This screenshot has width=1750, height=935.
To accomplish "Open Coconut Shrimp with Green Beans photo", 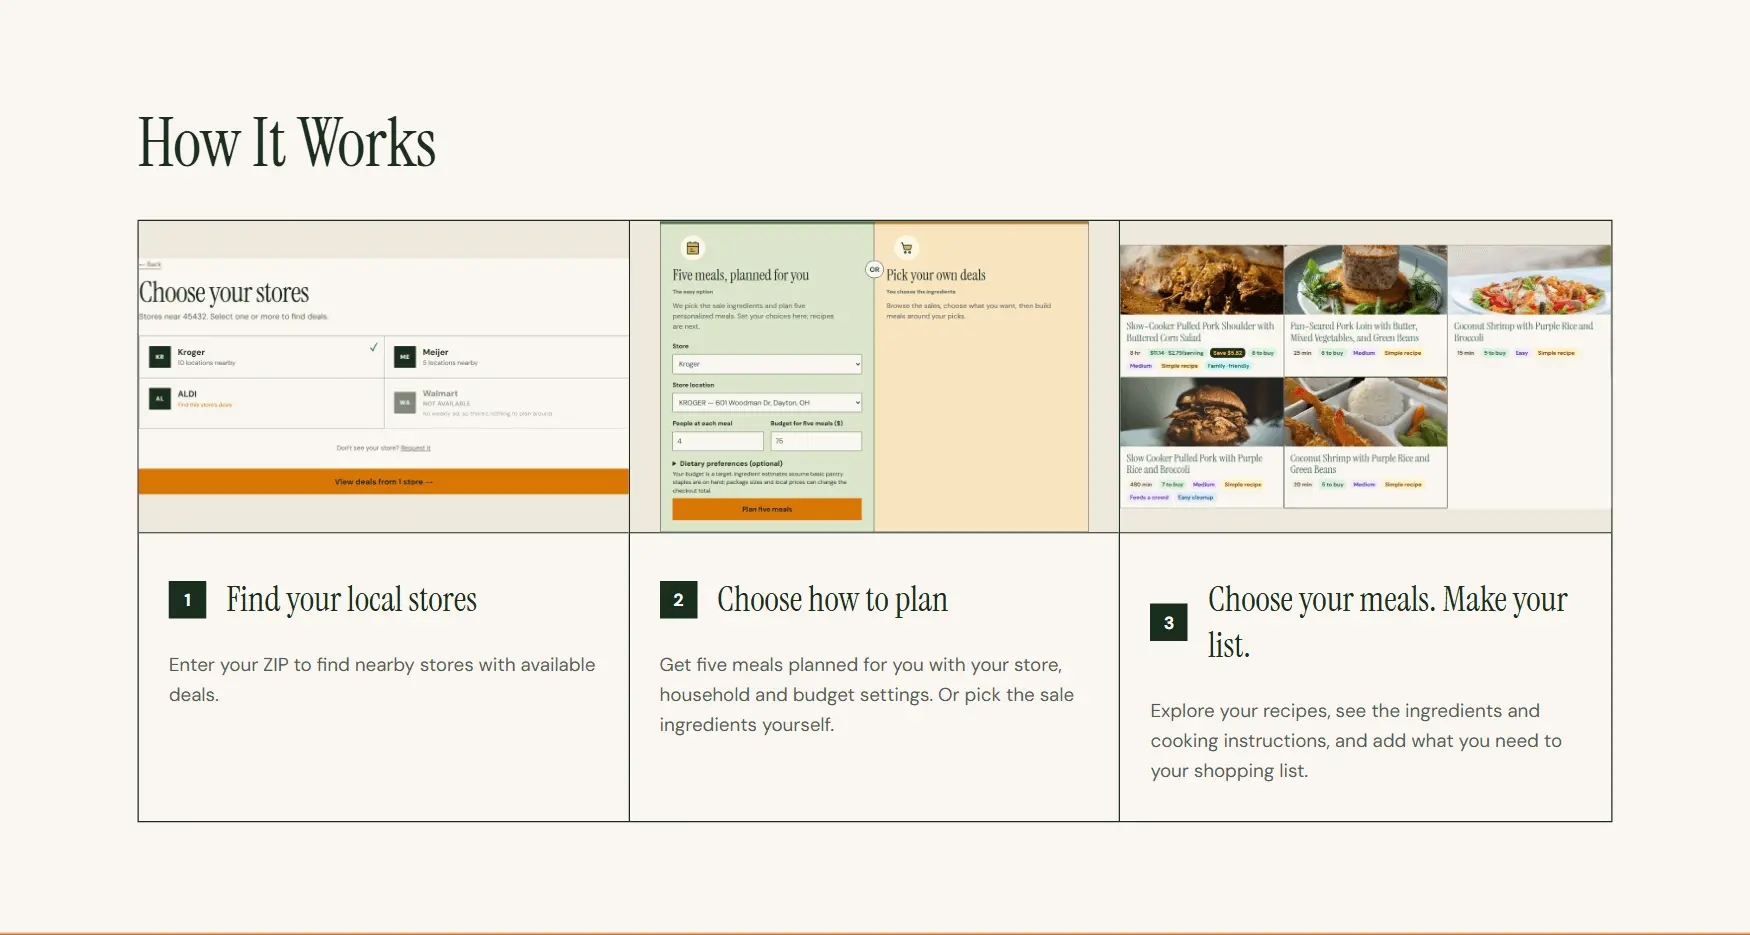I will [x=1366, y=412].
